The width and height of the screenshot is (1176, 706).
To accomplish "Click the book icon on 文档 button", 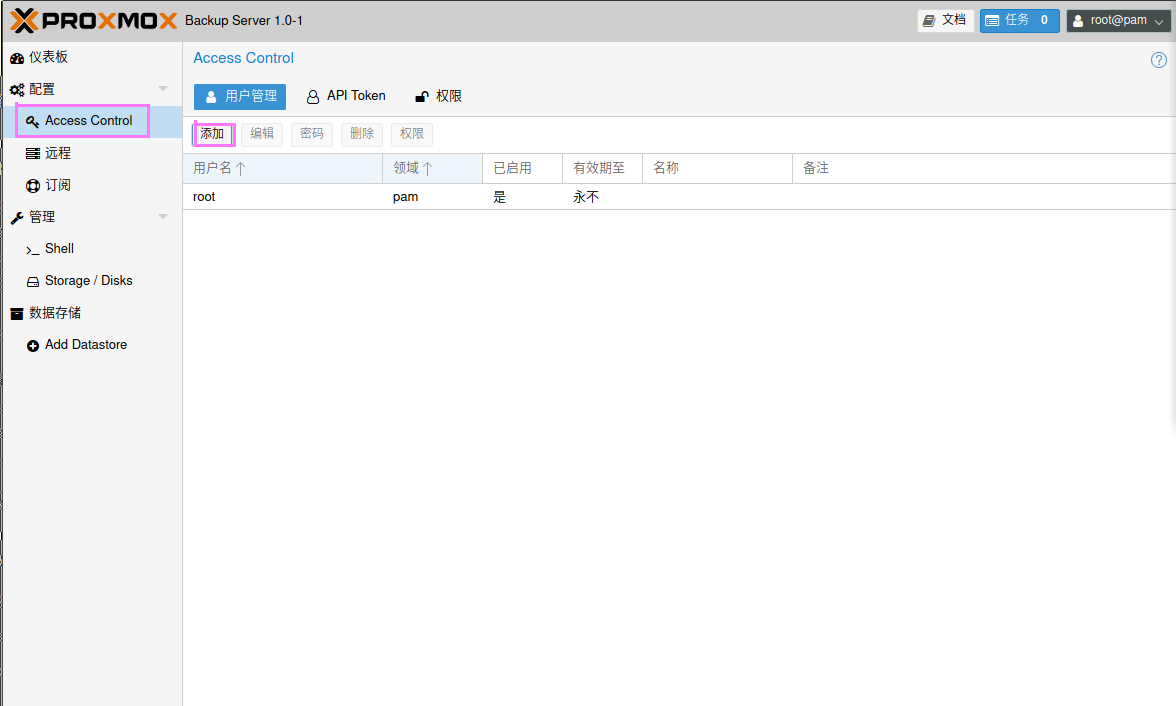I will 928,21.
